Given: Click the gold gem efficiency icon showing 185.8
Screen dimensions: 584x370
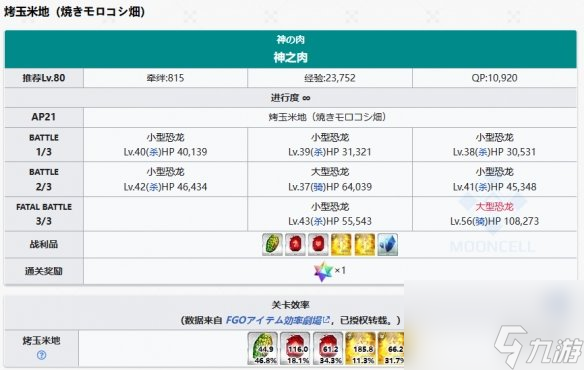Looking at the screenshot, I should pyautogui.click(x=361, y=349).
